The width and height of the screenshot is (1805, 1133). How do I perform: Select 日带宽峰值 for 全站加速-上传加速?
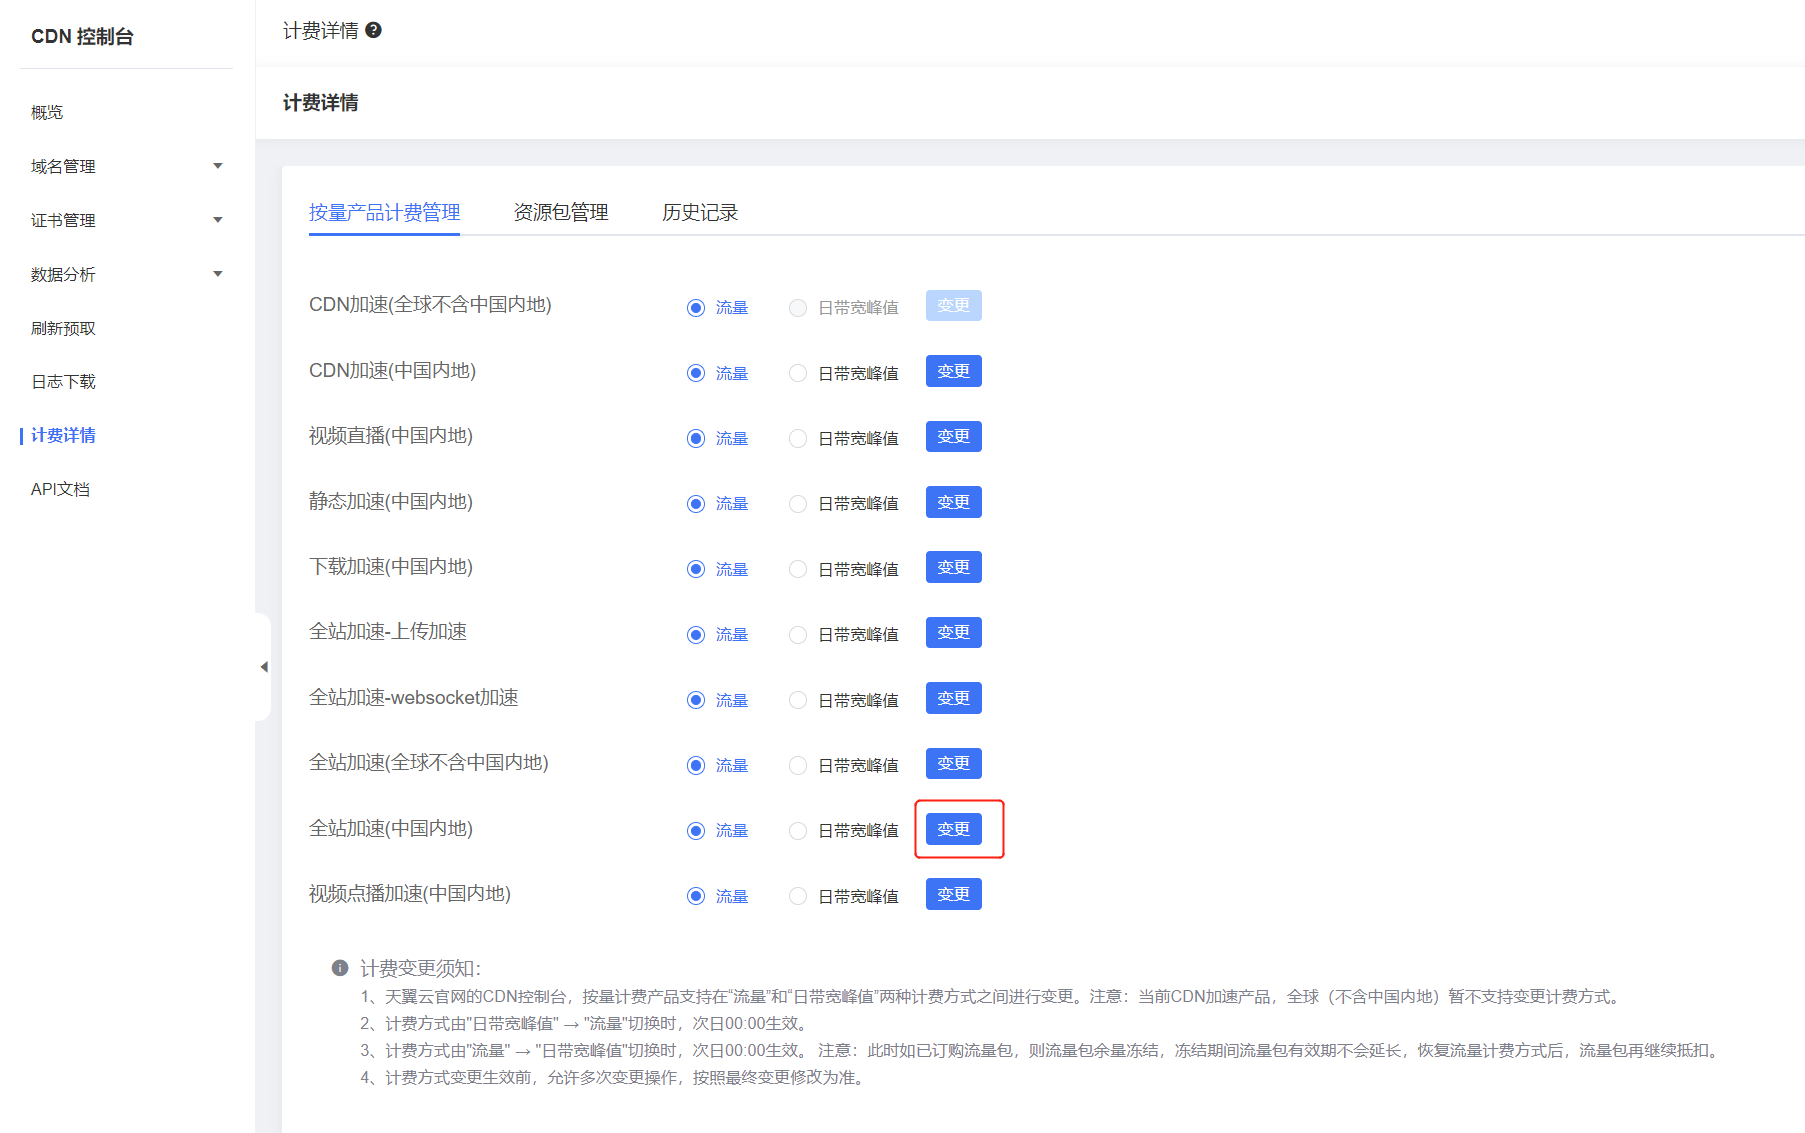click(x=843, y=635)
